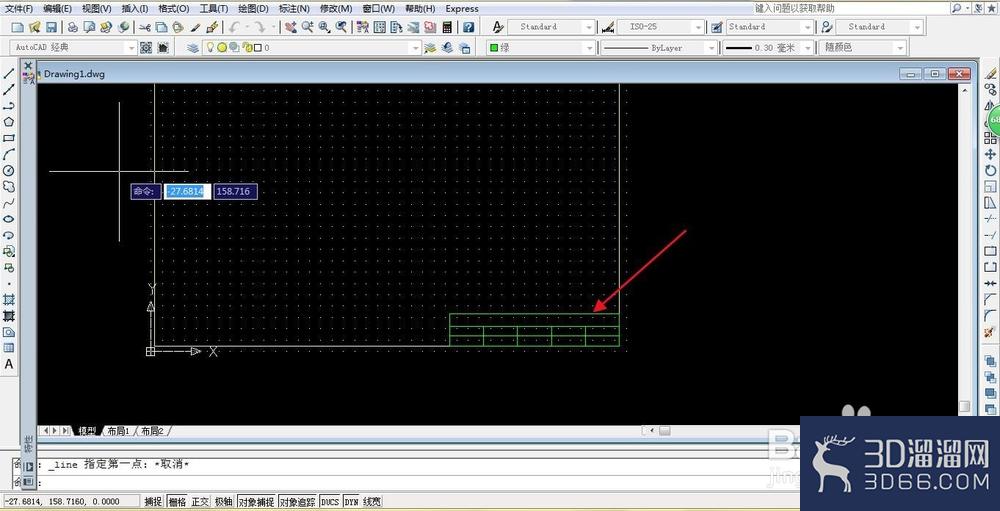1000x511 pixels.
Task: Undo the last action with the Undo arrow
Action: pos(233,27)
